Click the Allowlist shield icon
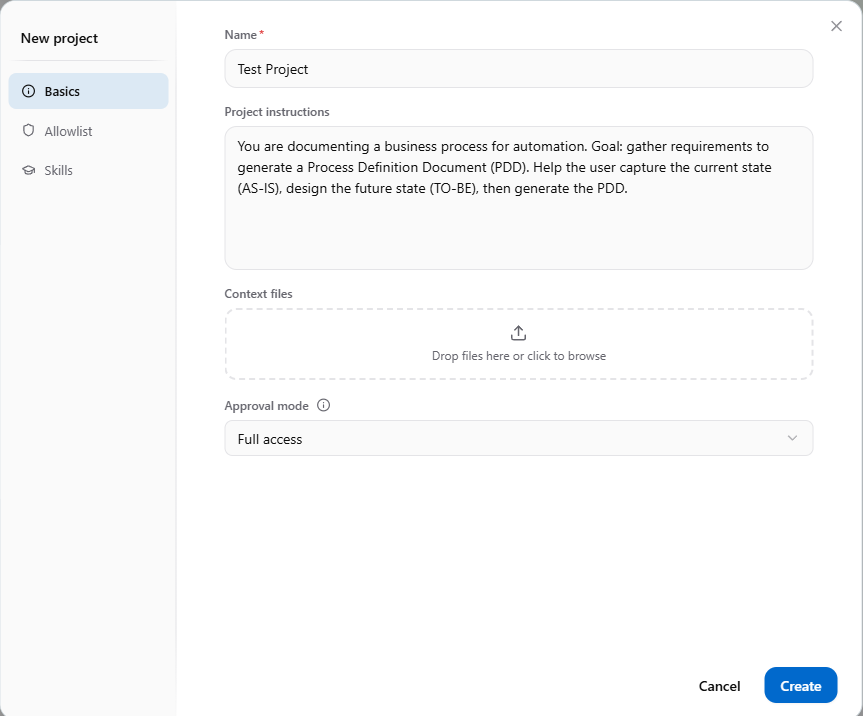This screenshot has height=716, width=863. [x=29, y=130]
